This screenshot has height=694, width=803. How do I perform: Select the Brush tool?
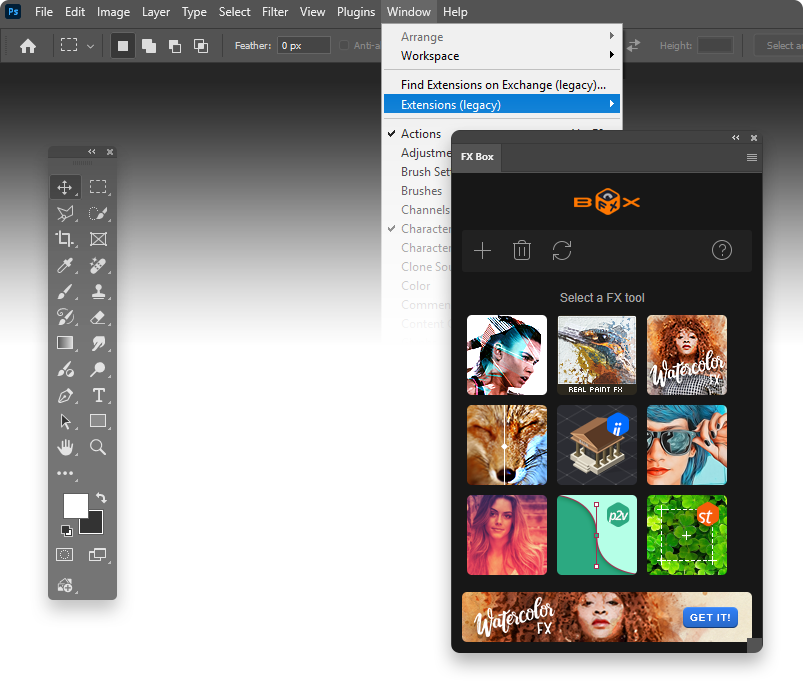coord(64,293)
